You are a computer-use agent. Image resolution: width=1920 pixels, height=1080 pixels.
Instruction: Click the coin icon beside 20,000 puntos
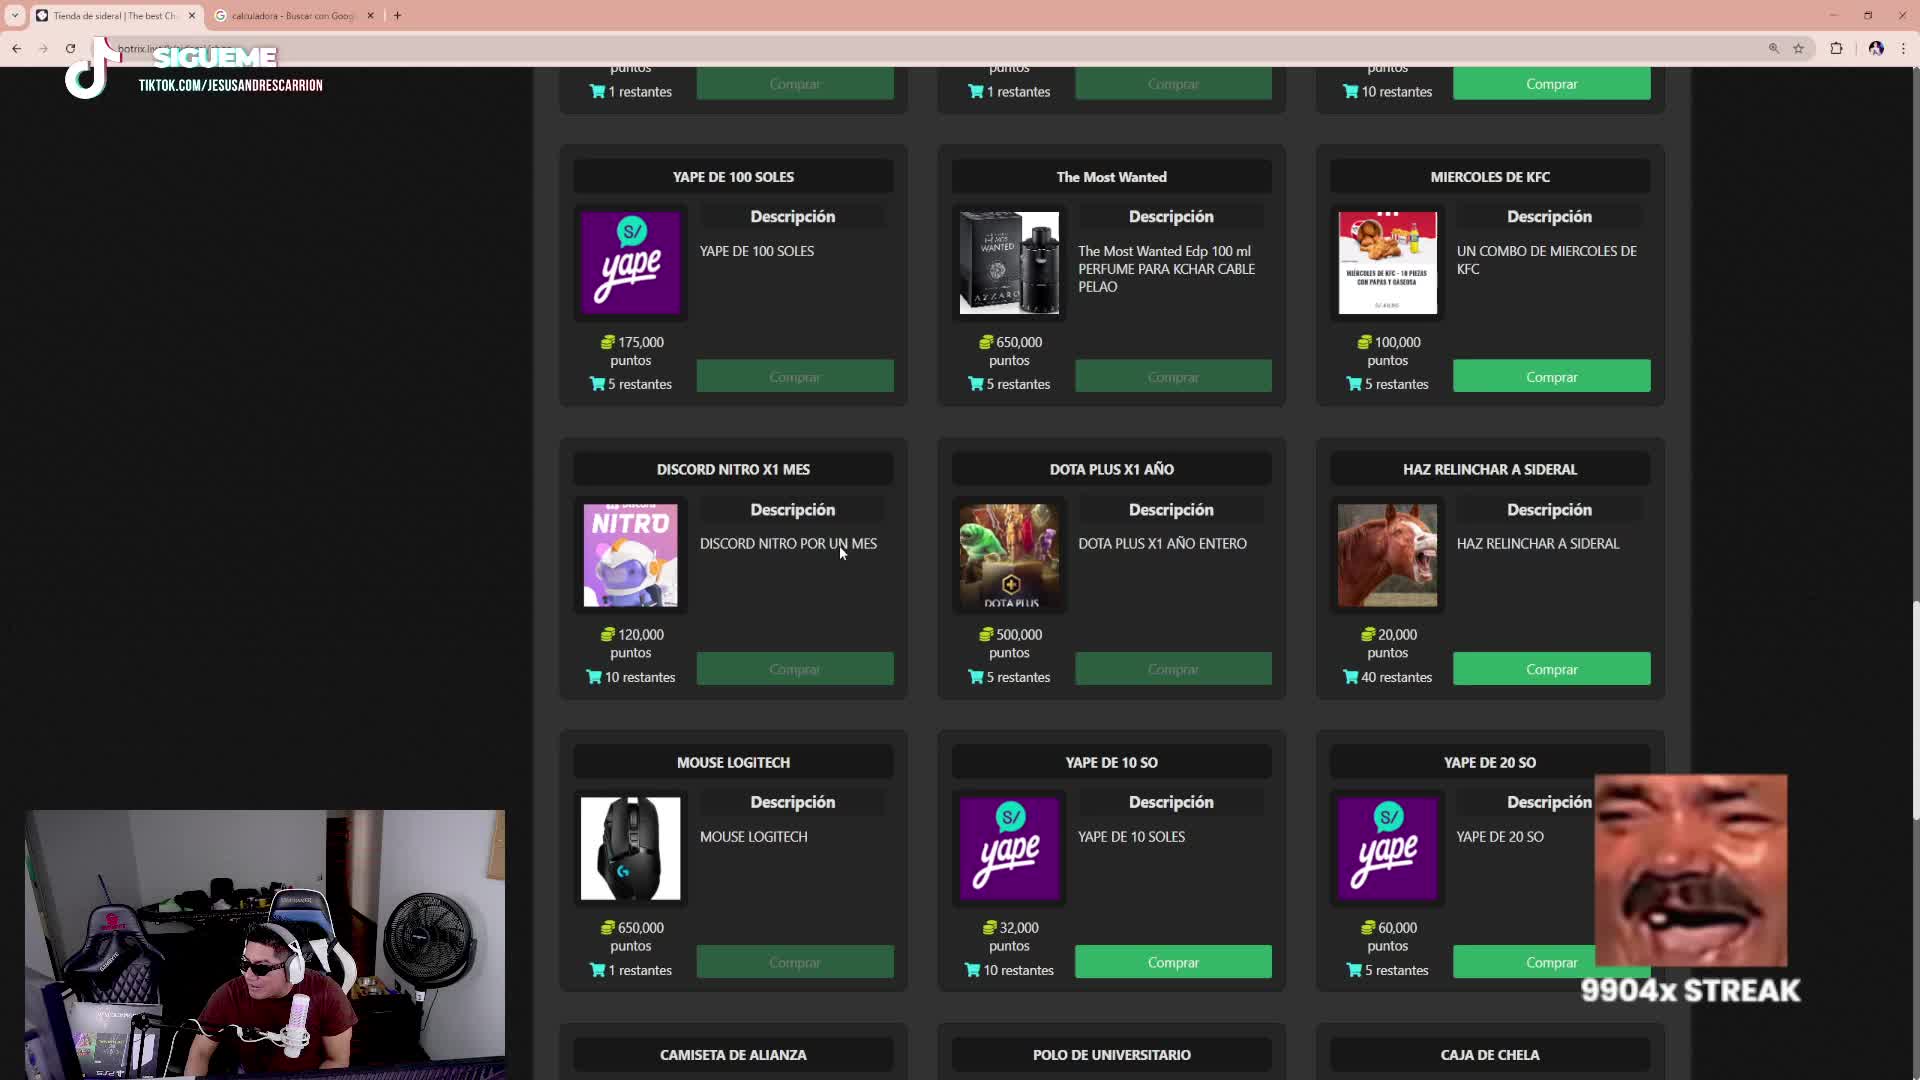click(1368, 635)
